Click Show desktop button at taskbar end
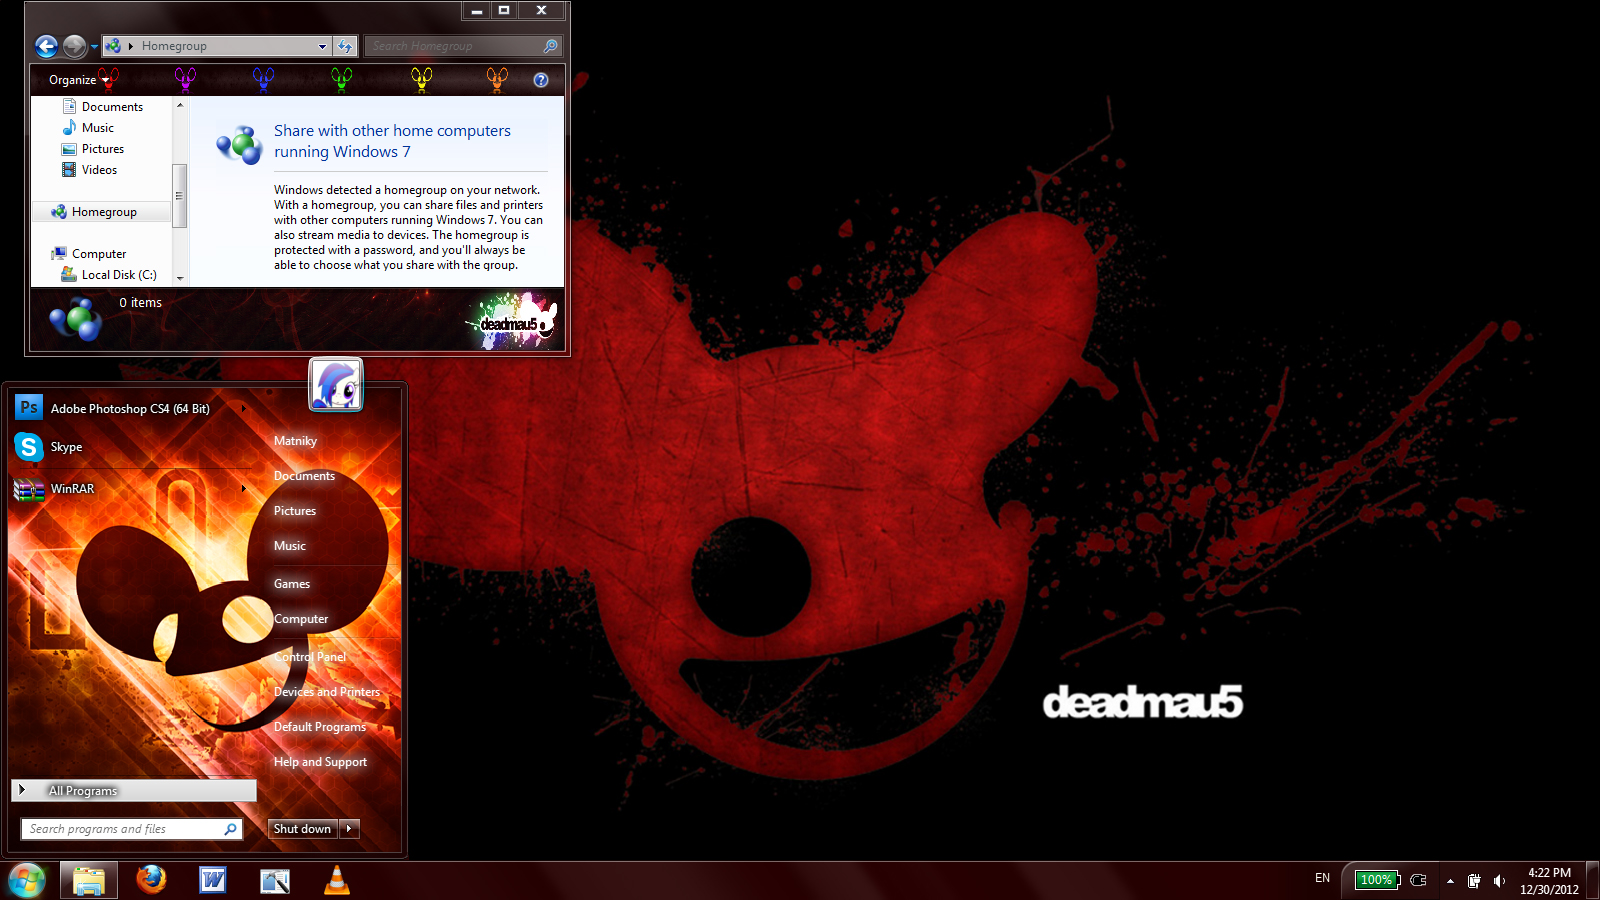This screenshot has height=900, width=1600. pos(1593,881)
